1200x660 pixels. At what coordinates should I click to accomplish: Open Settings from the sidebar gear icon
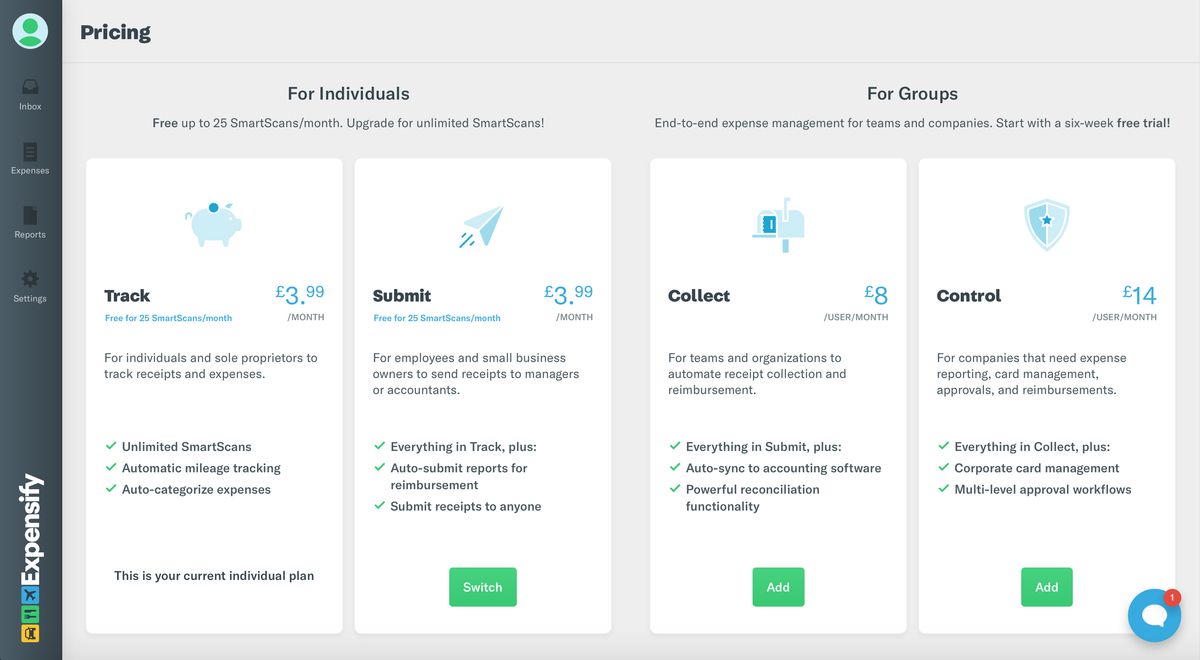point(30,288)
